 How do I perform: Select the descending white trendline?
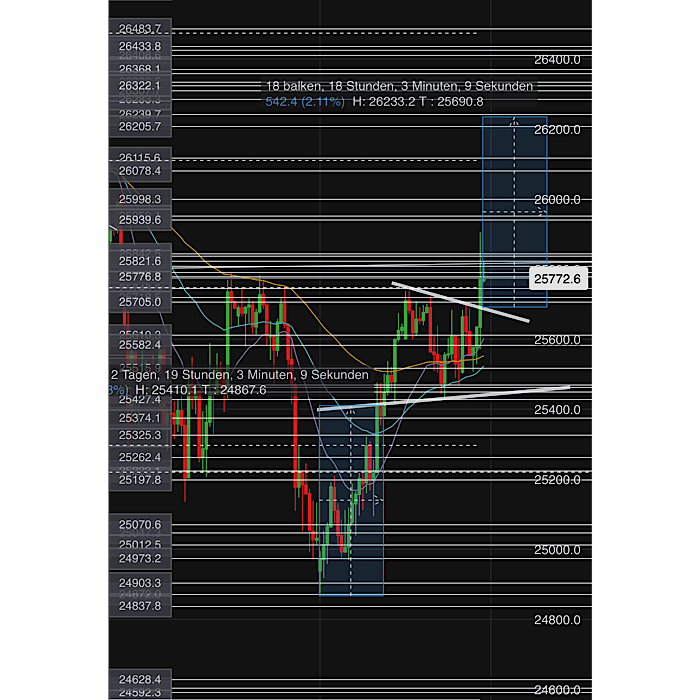pyautogui.click(x=460, y=301)
